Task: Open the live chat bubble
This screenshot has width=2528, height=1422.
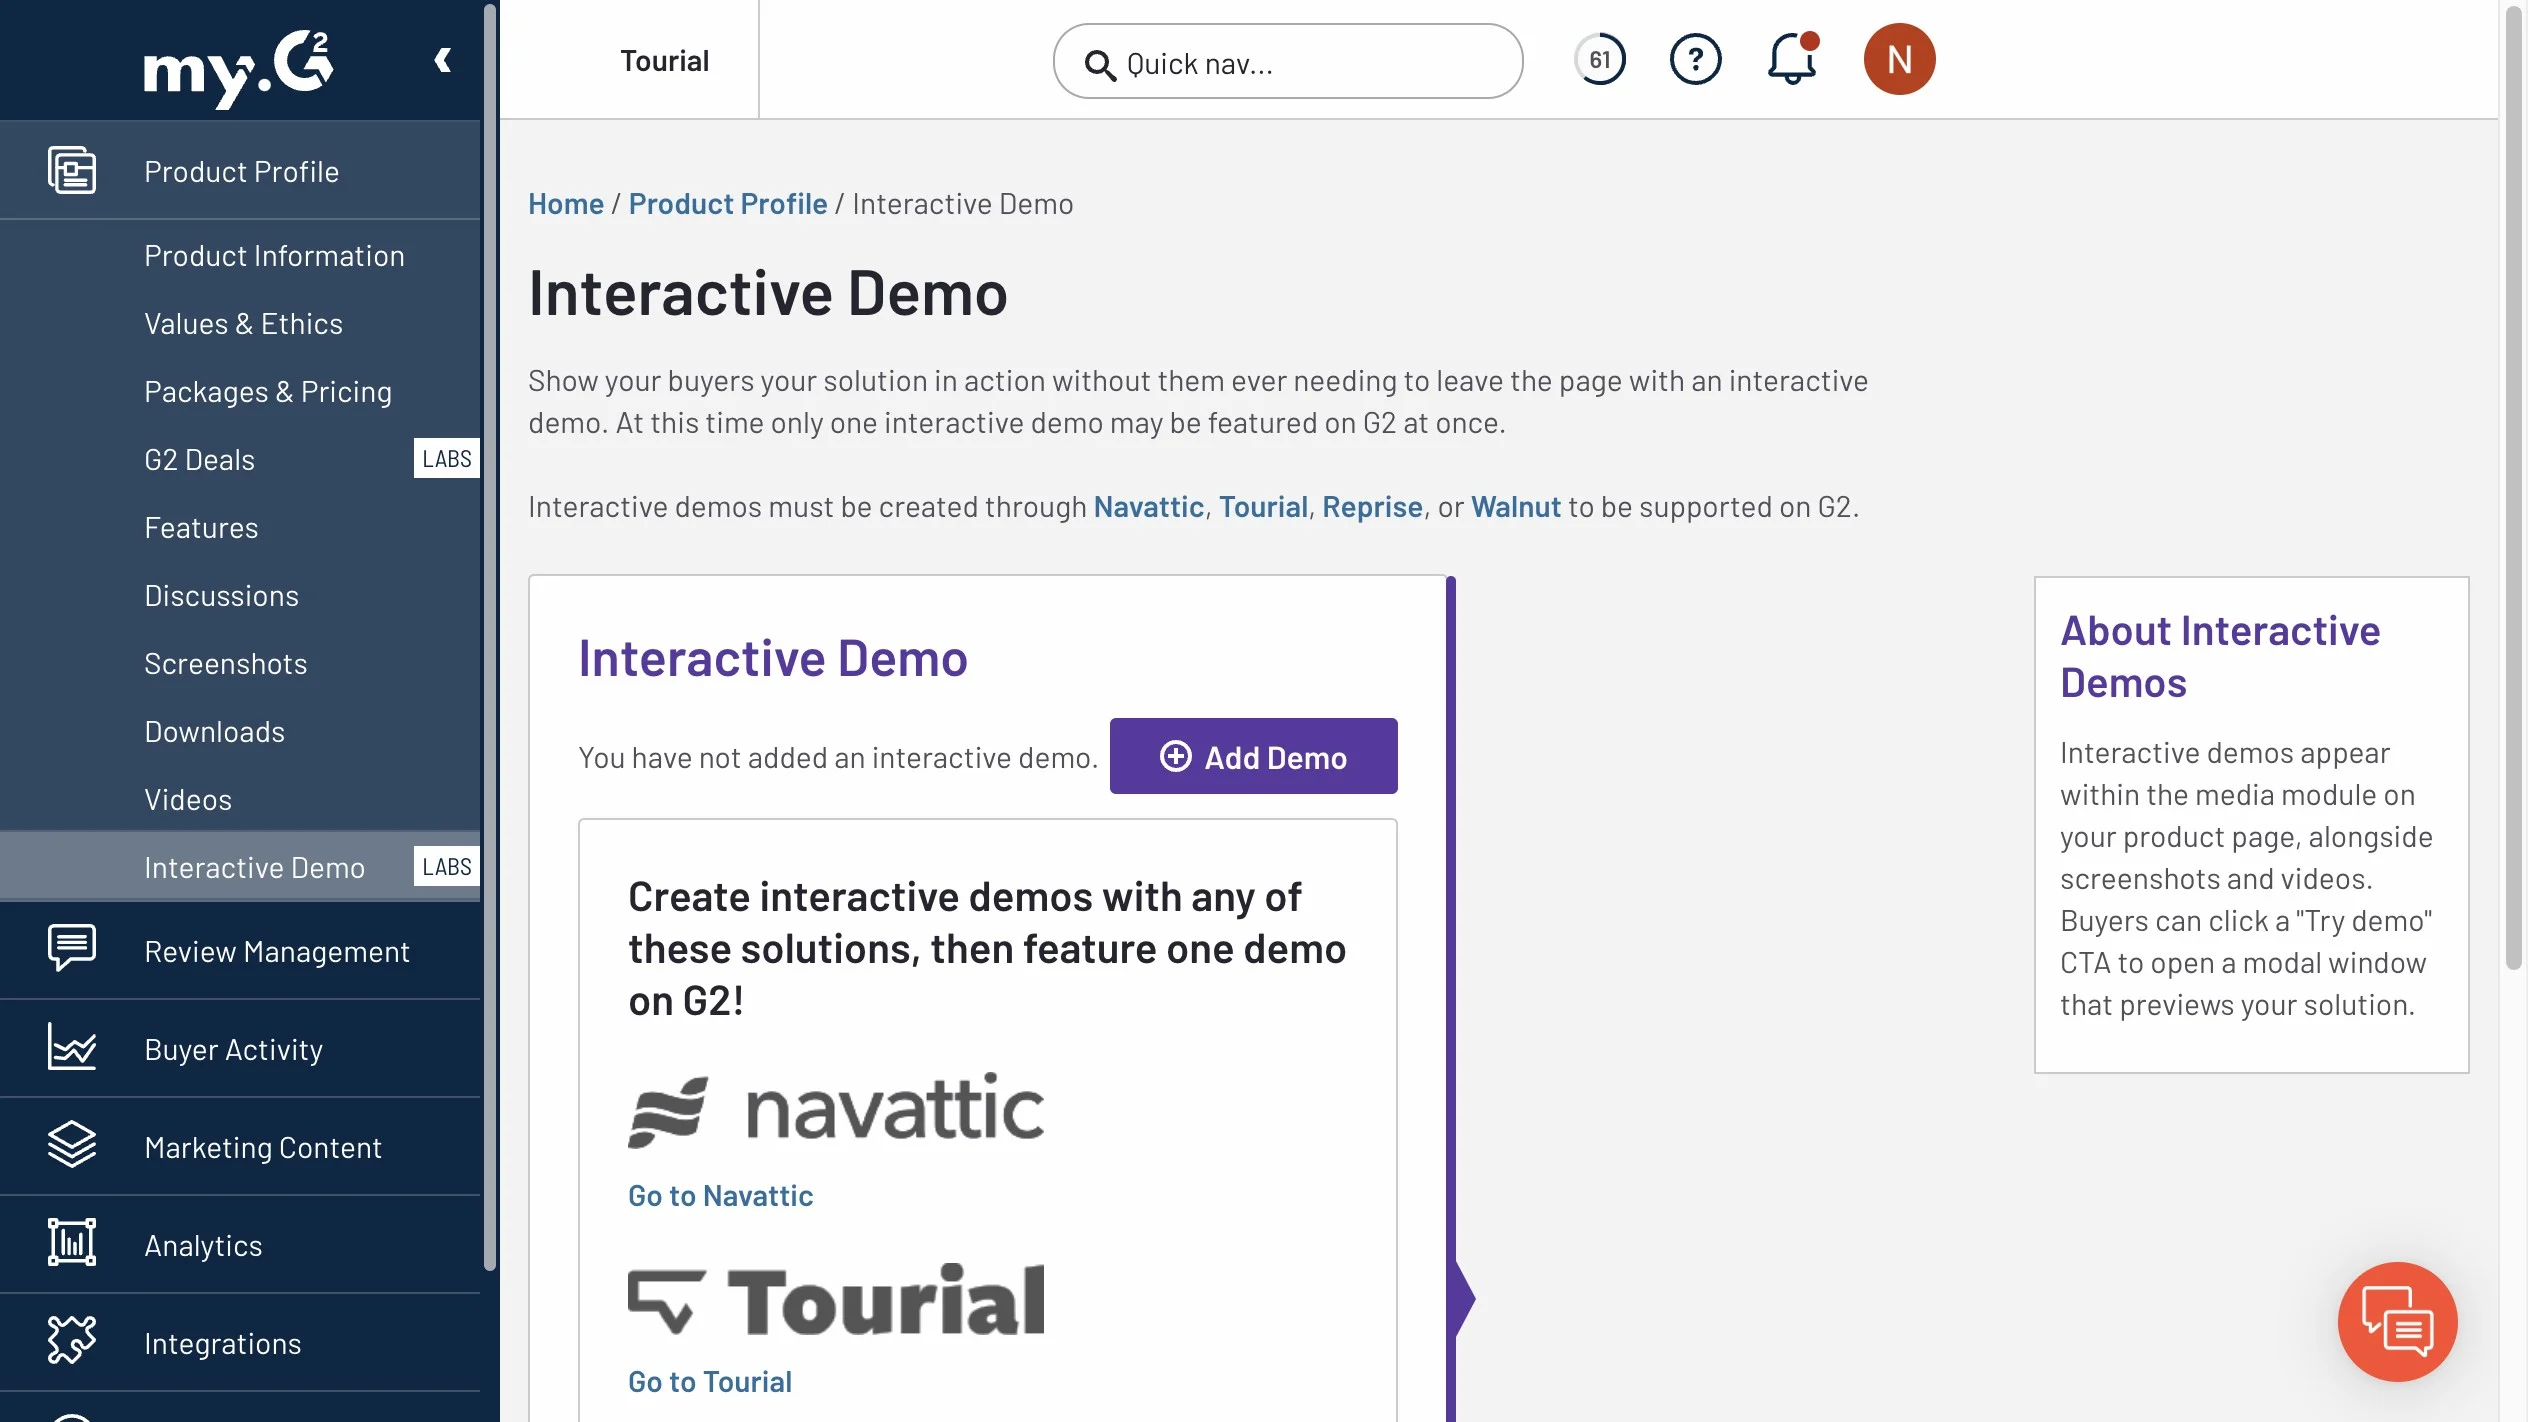Action: pyautogui.click(x=2397, y=1322)
